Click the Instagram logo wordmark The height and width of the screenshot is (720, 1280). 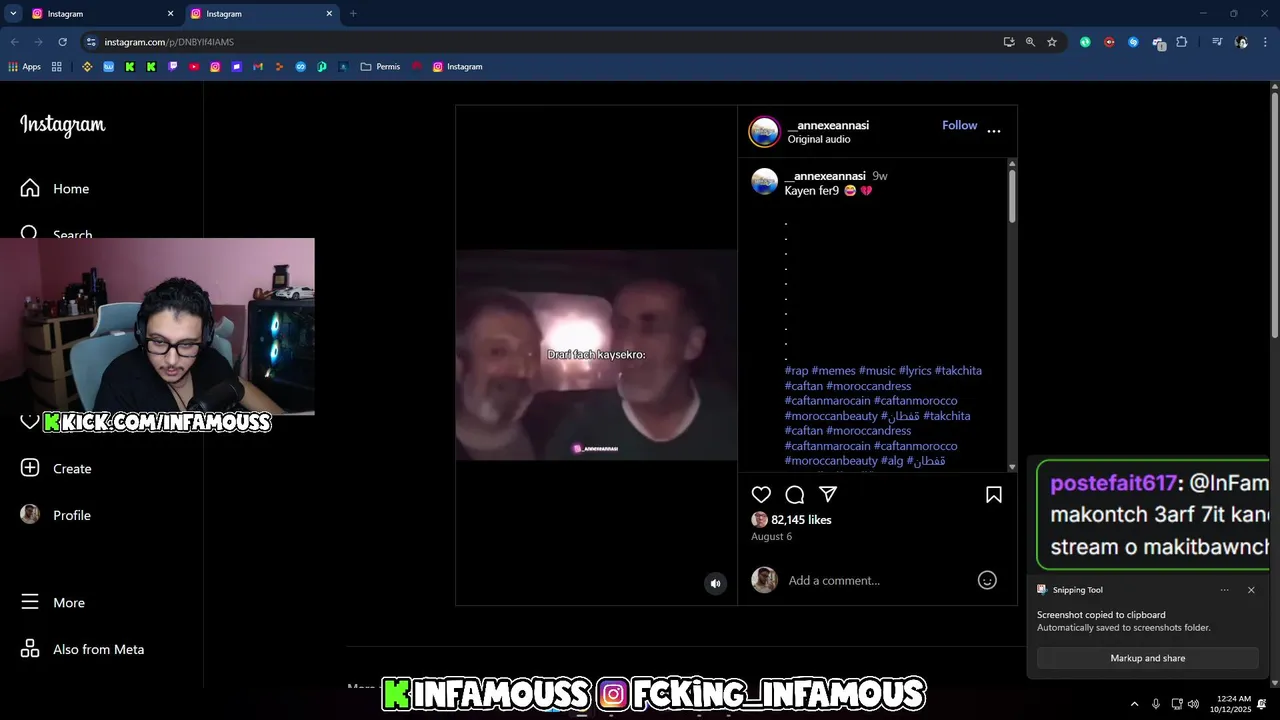(x=62, y=125)
